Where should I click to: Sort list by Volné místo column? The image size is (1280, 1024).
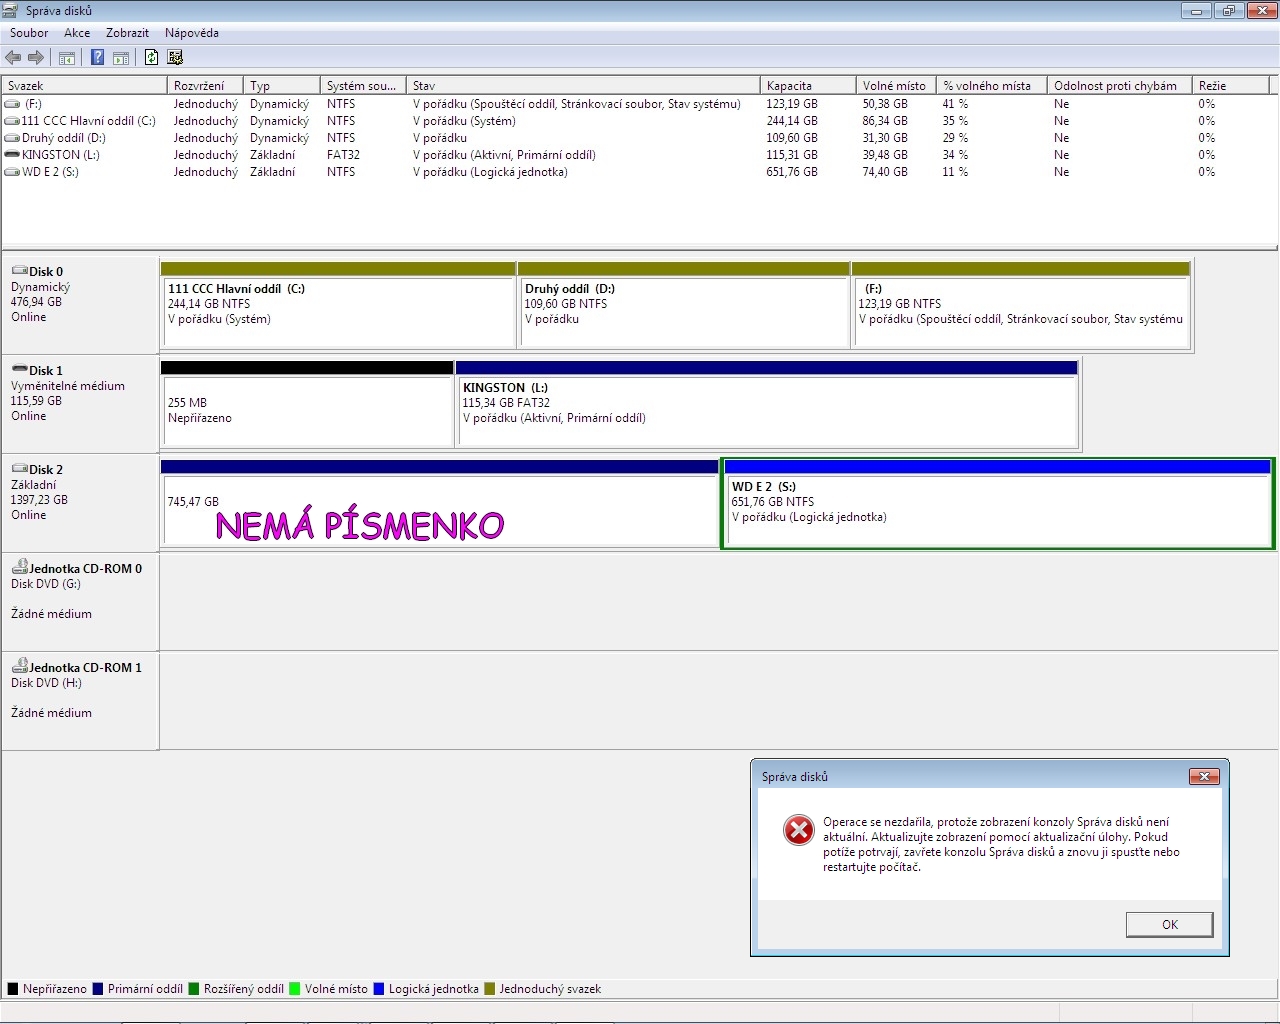894,86
